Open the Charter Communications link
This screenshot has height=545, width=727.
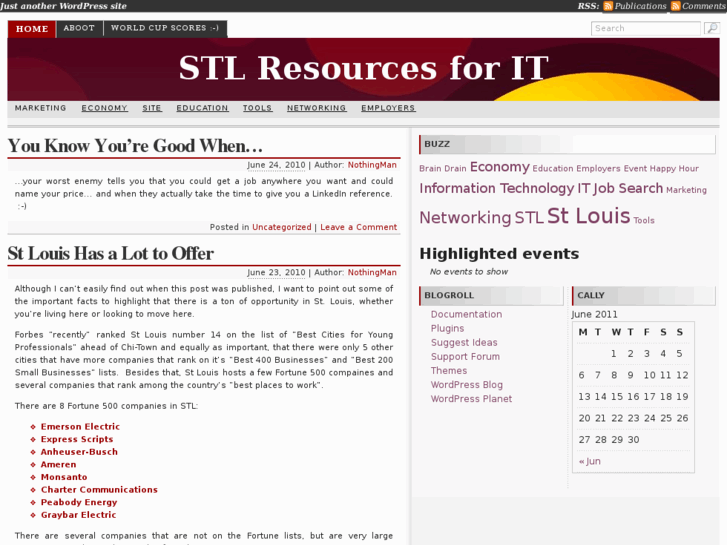click(99, 489)
